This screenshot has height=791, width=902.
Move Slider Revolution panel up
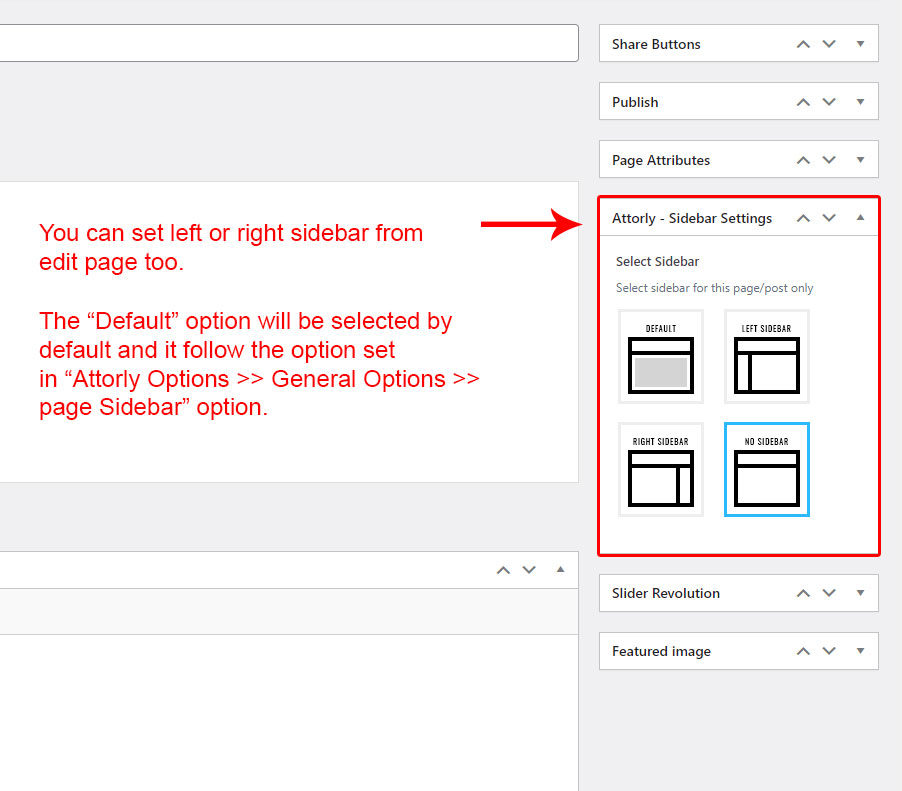(803, 593)
